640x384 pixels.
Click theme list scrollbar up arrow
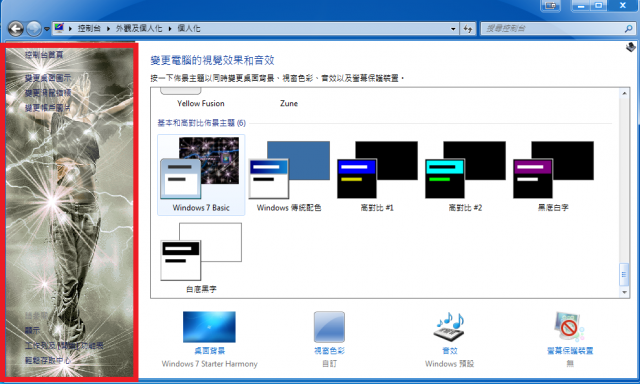tap(624, 93)
